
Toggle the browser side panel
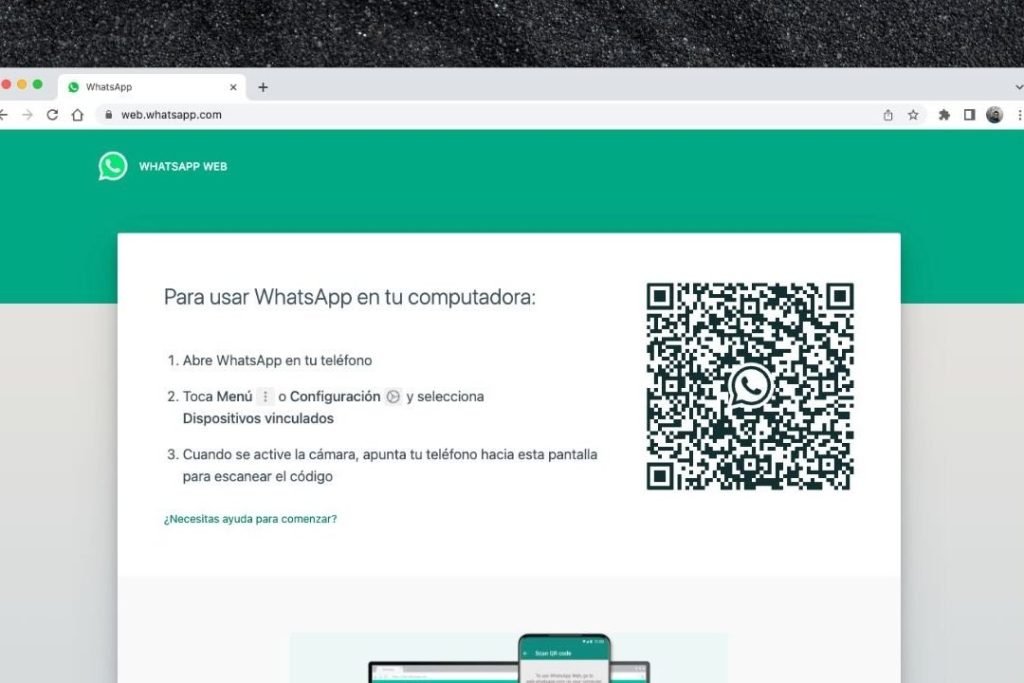[x=969, y=115]
